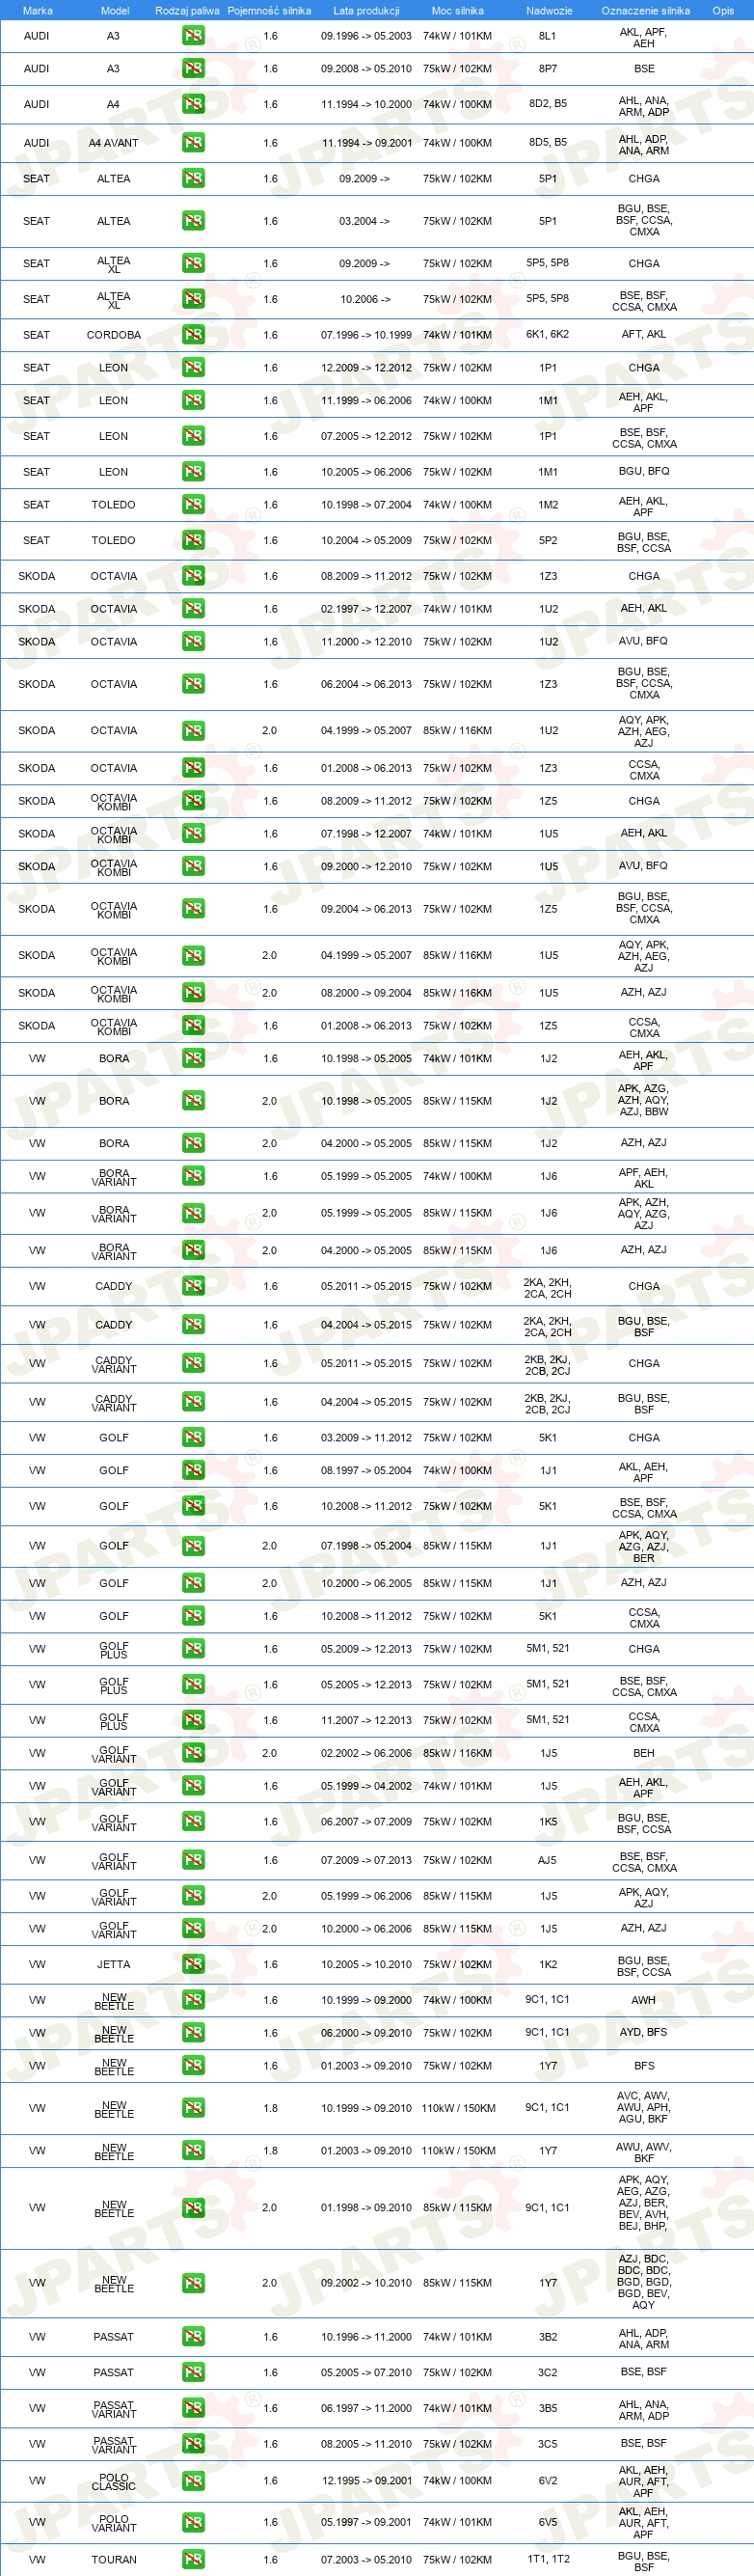Click the fuel icon in the GOLF VARIANT AJ5 row

tap(193, 1861)
